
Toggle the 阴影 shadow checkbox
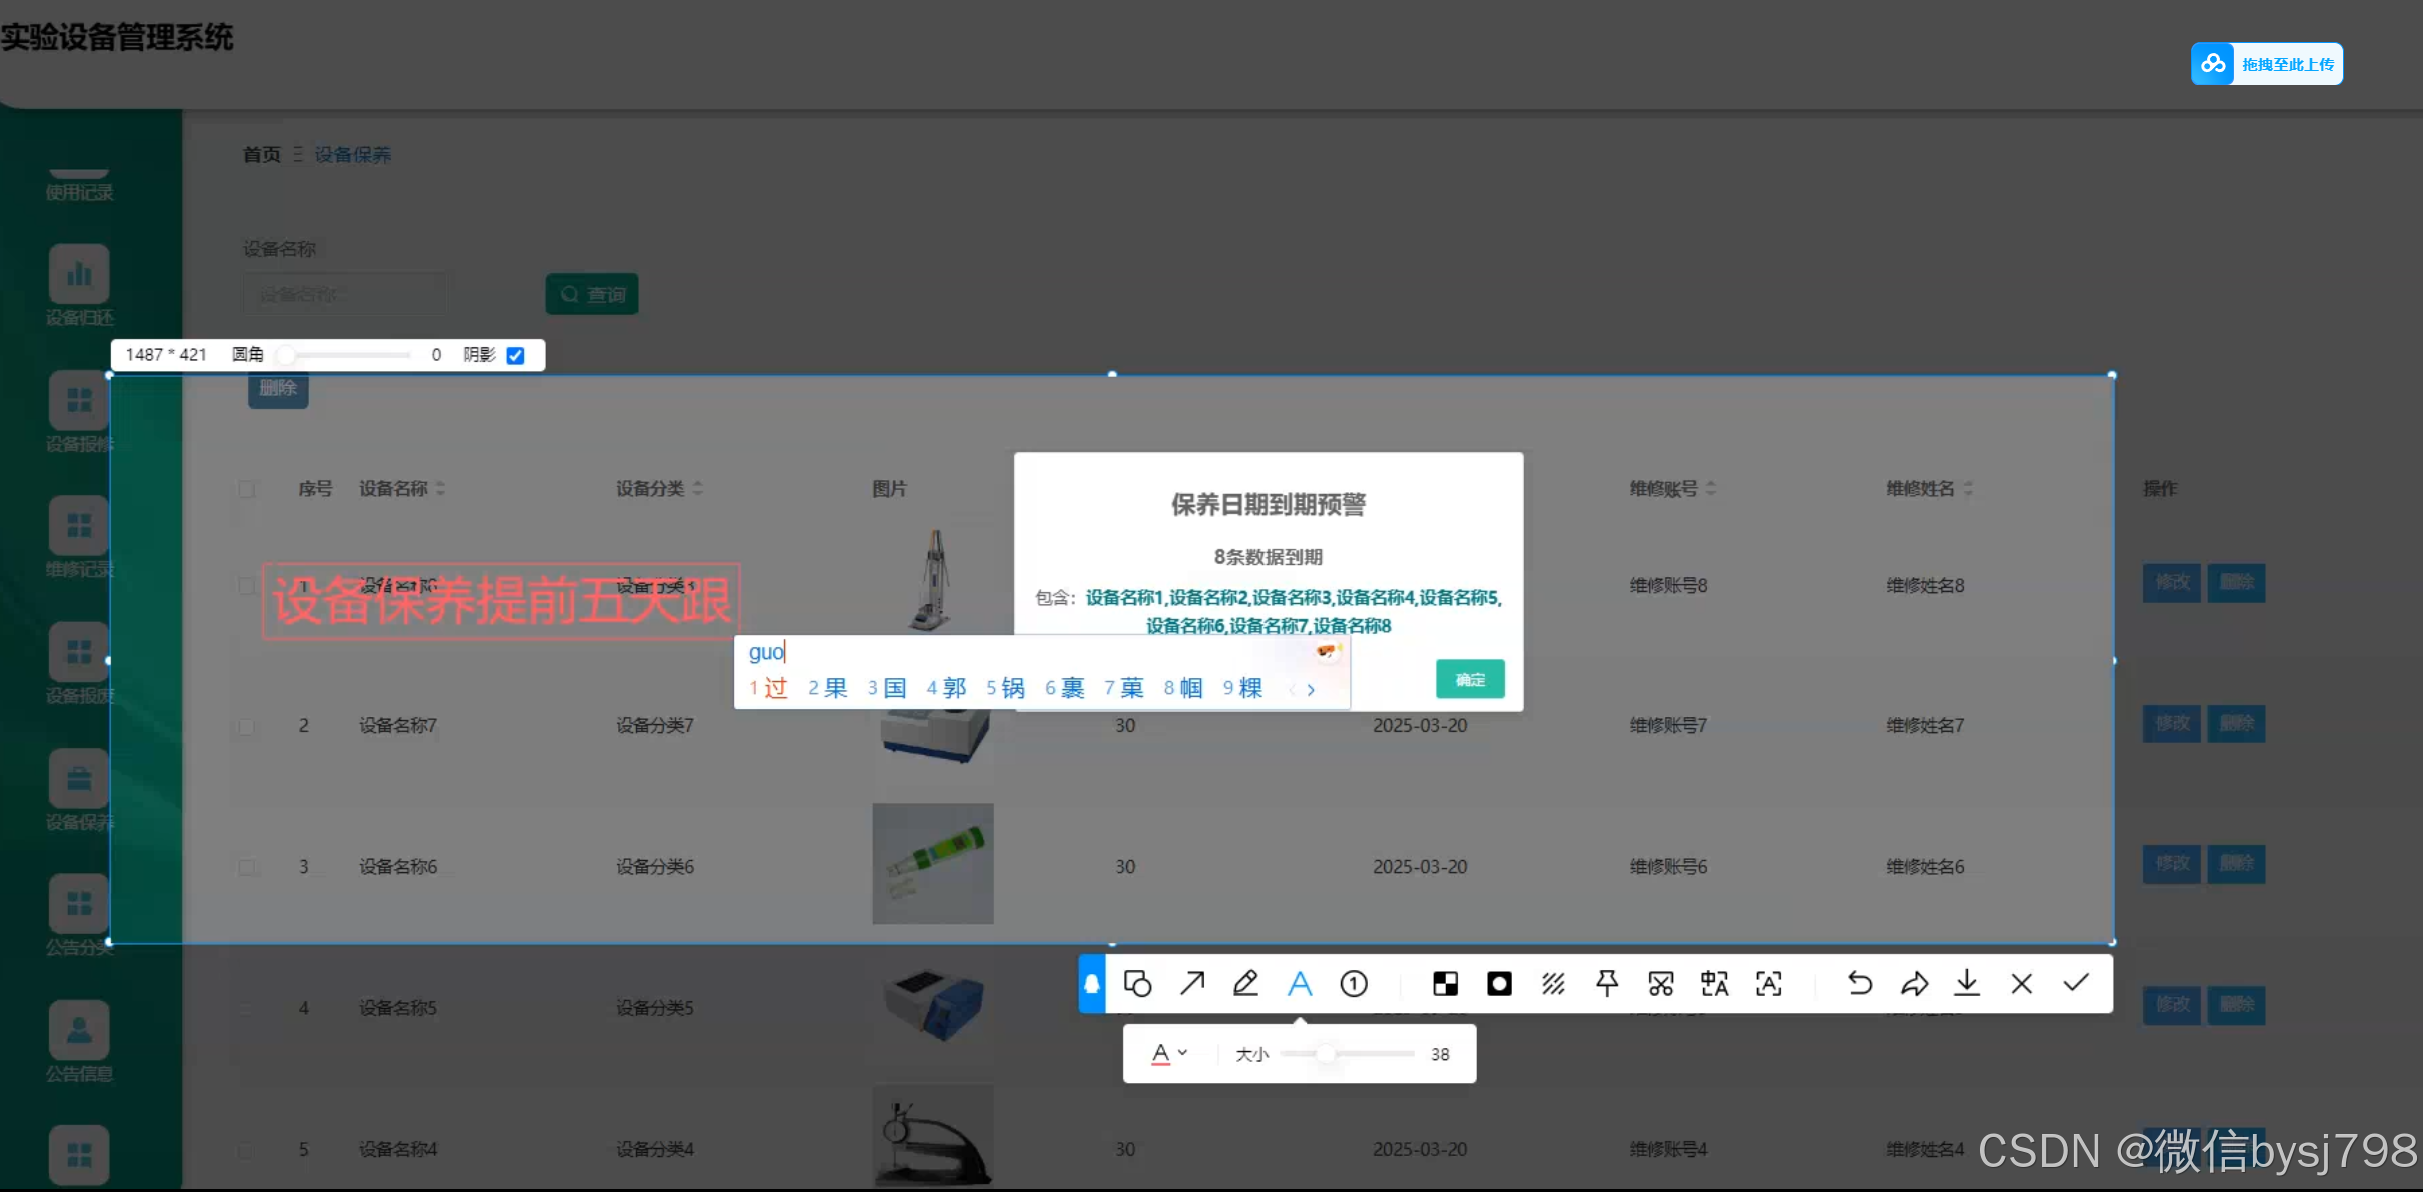pos(516,355)
